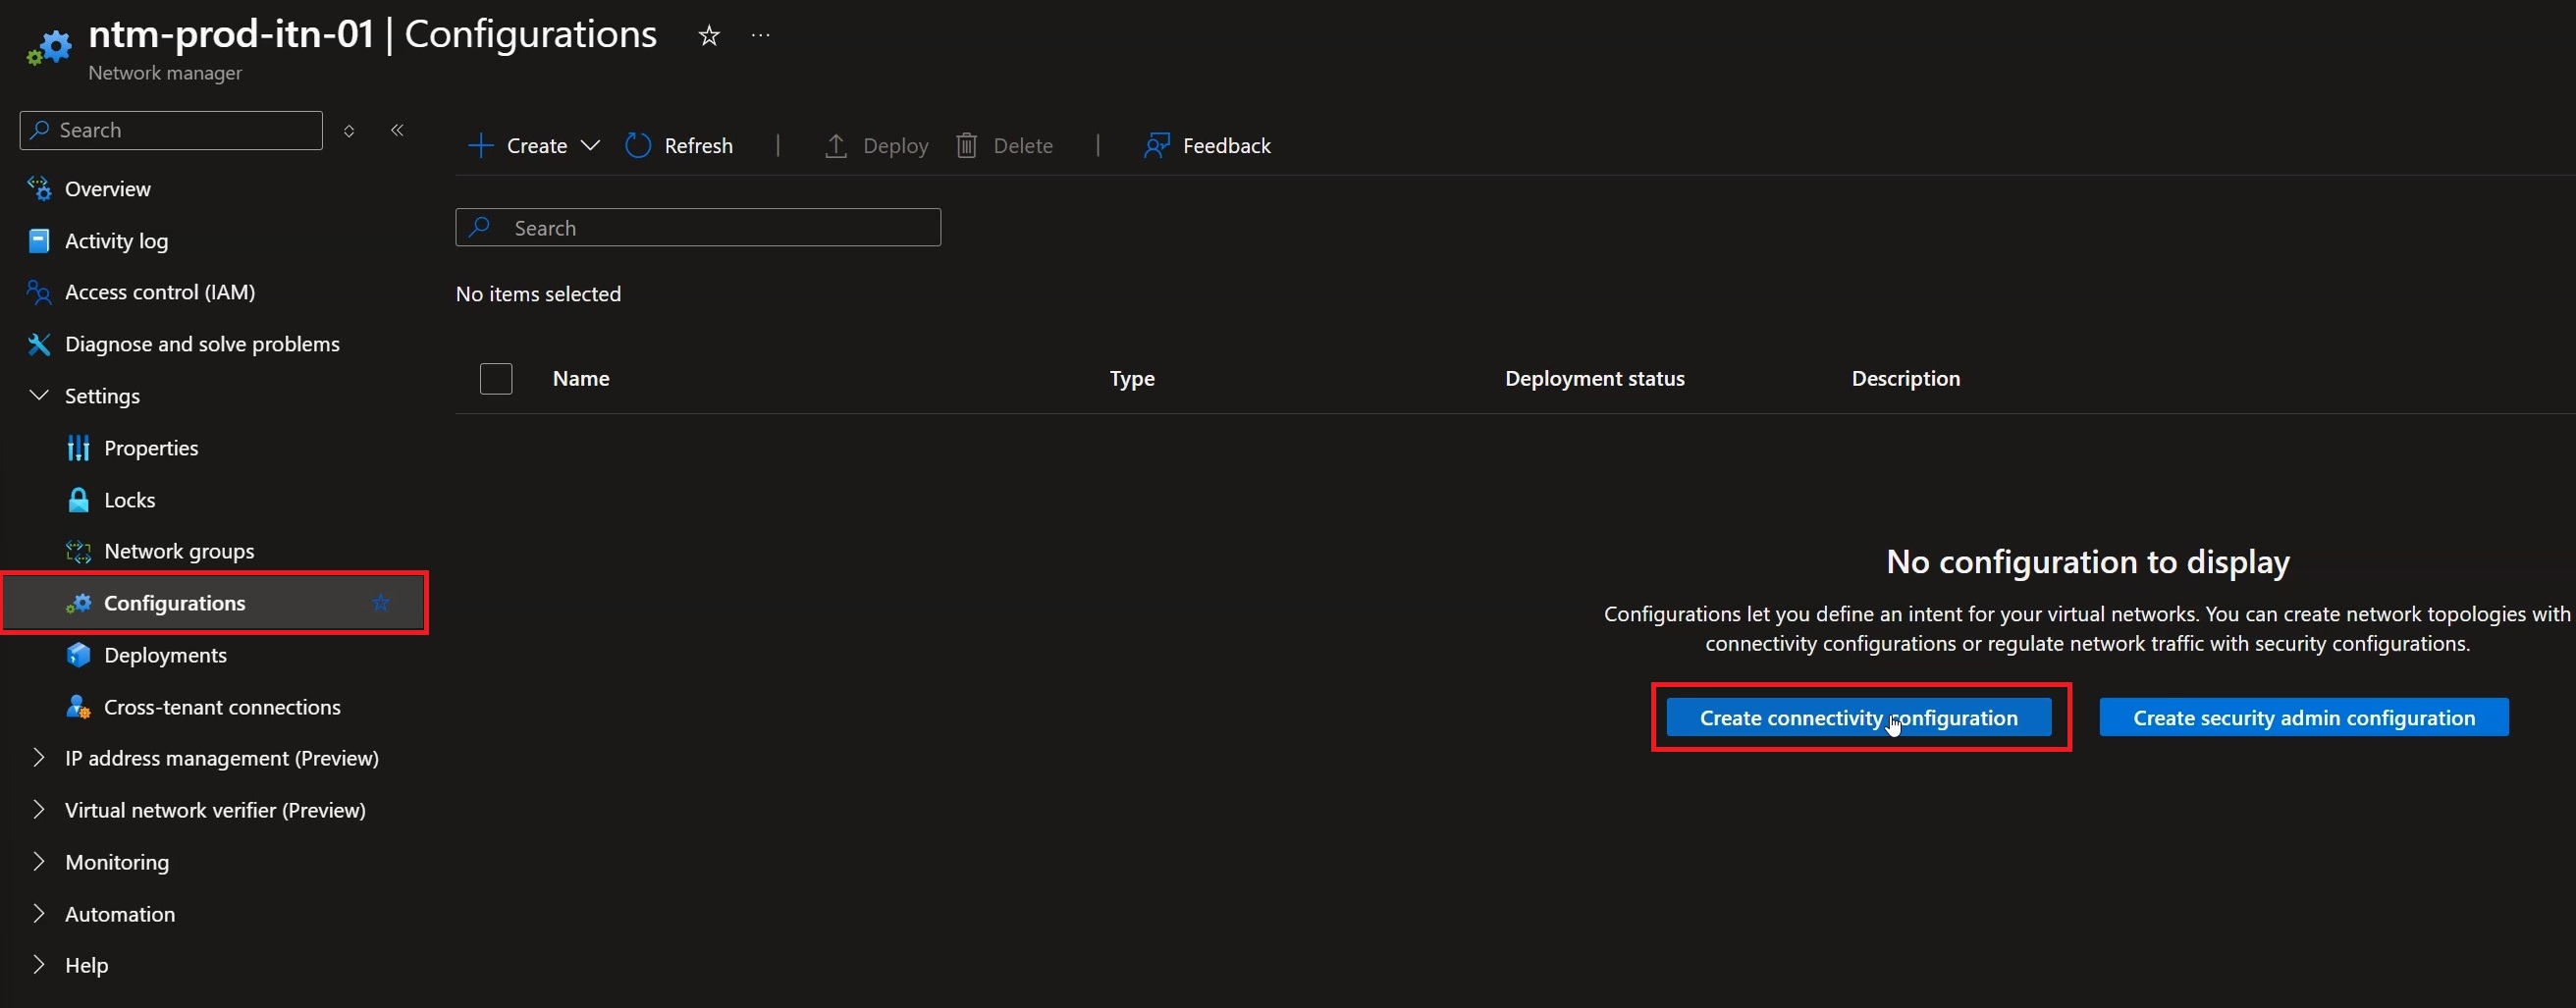
Task: Expand the Help section
Action: click(x=39, y=965)
